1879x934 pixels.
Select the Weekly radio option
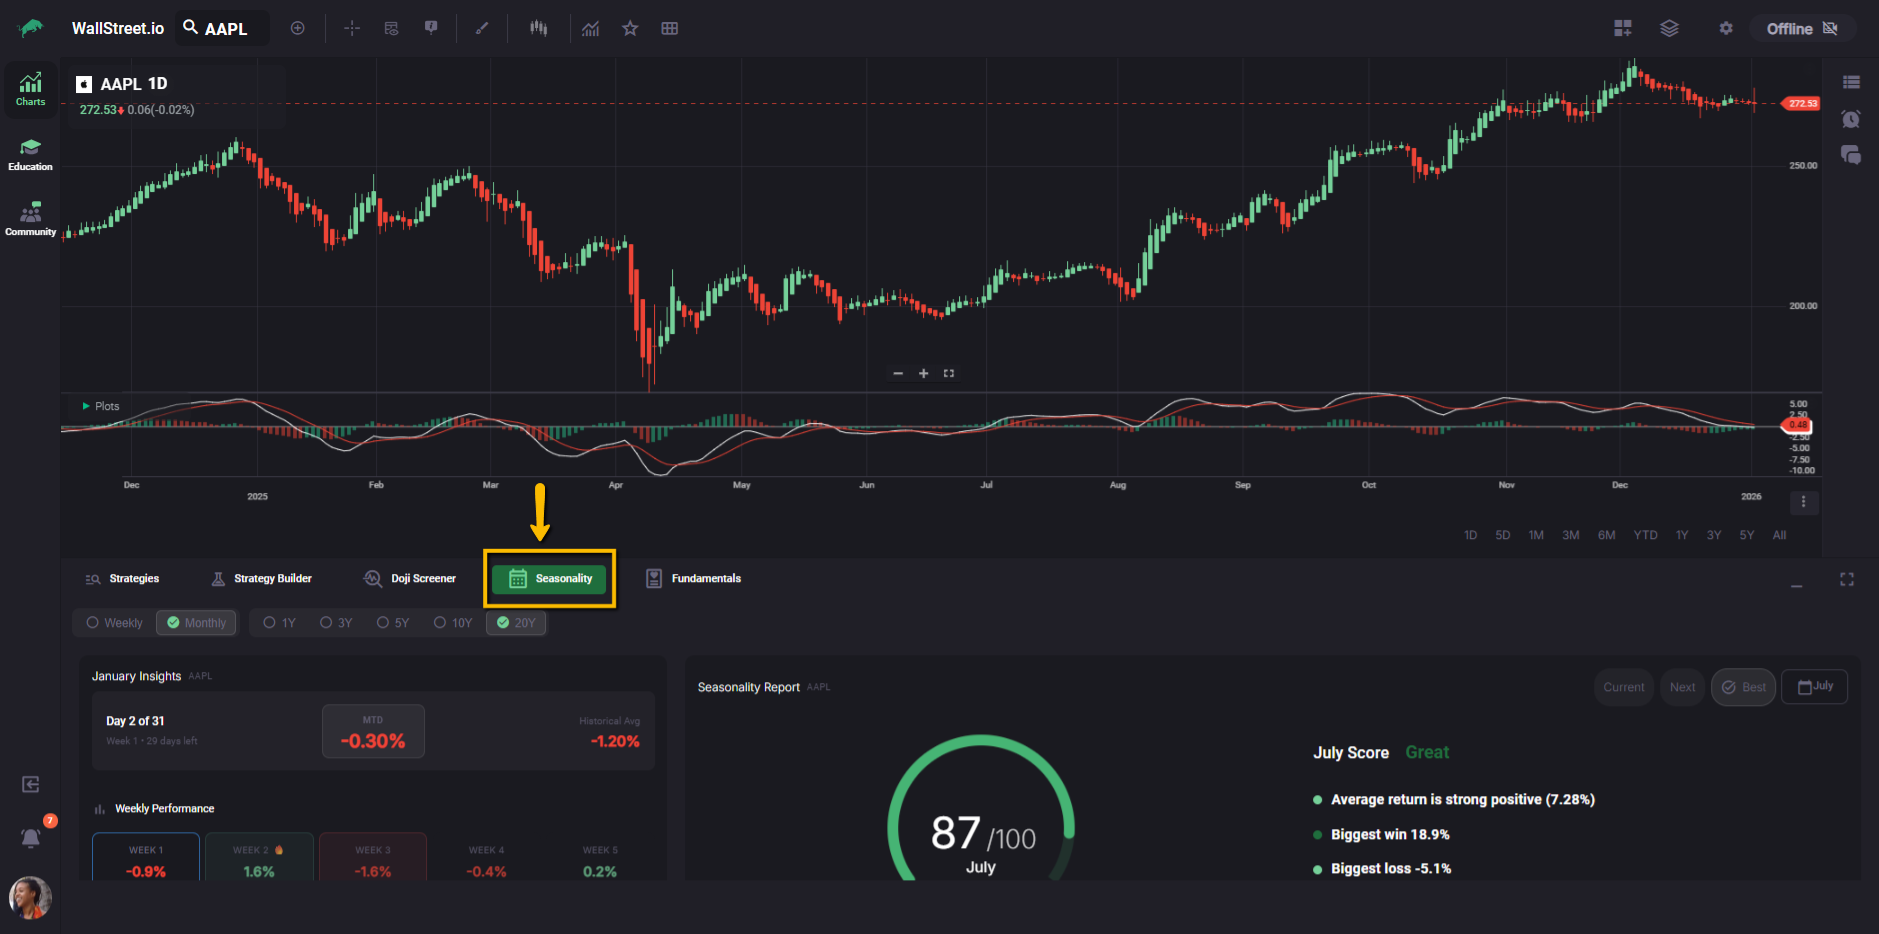click(x=115, y=623)
